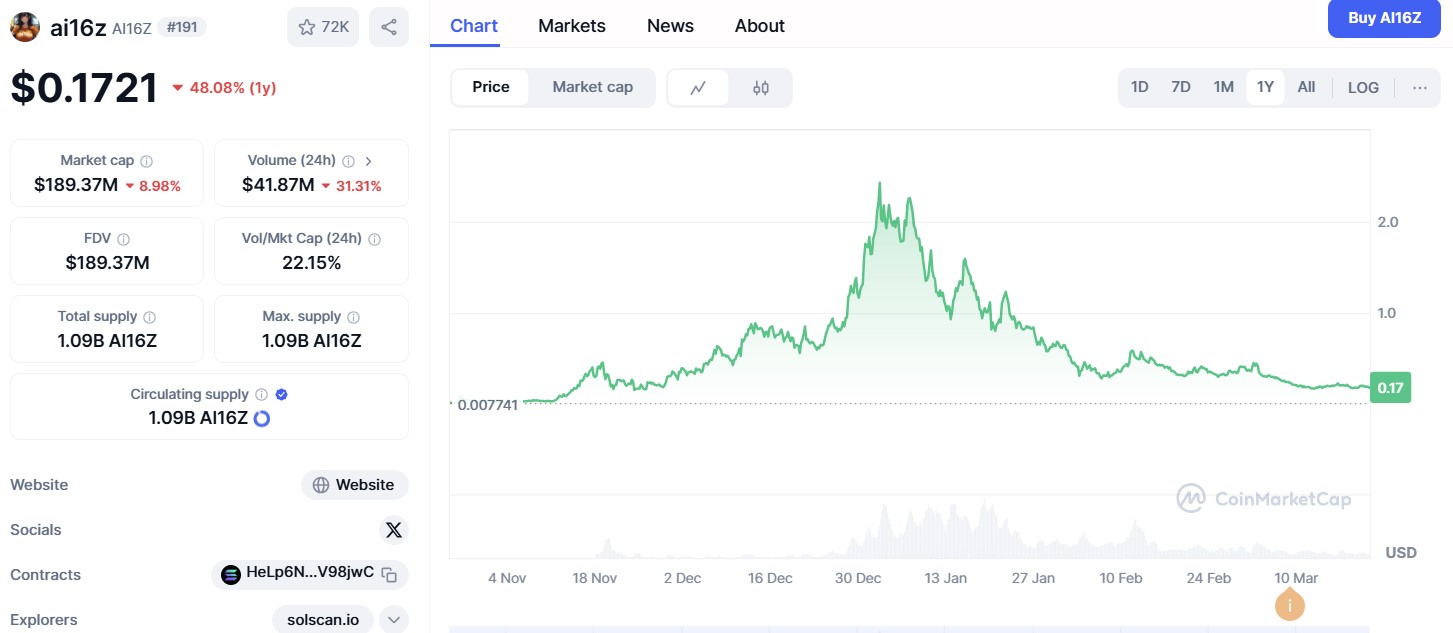The image size is (1453, 633).
Task: Click the Buy AI16Z button
Action: (1384, 18)
